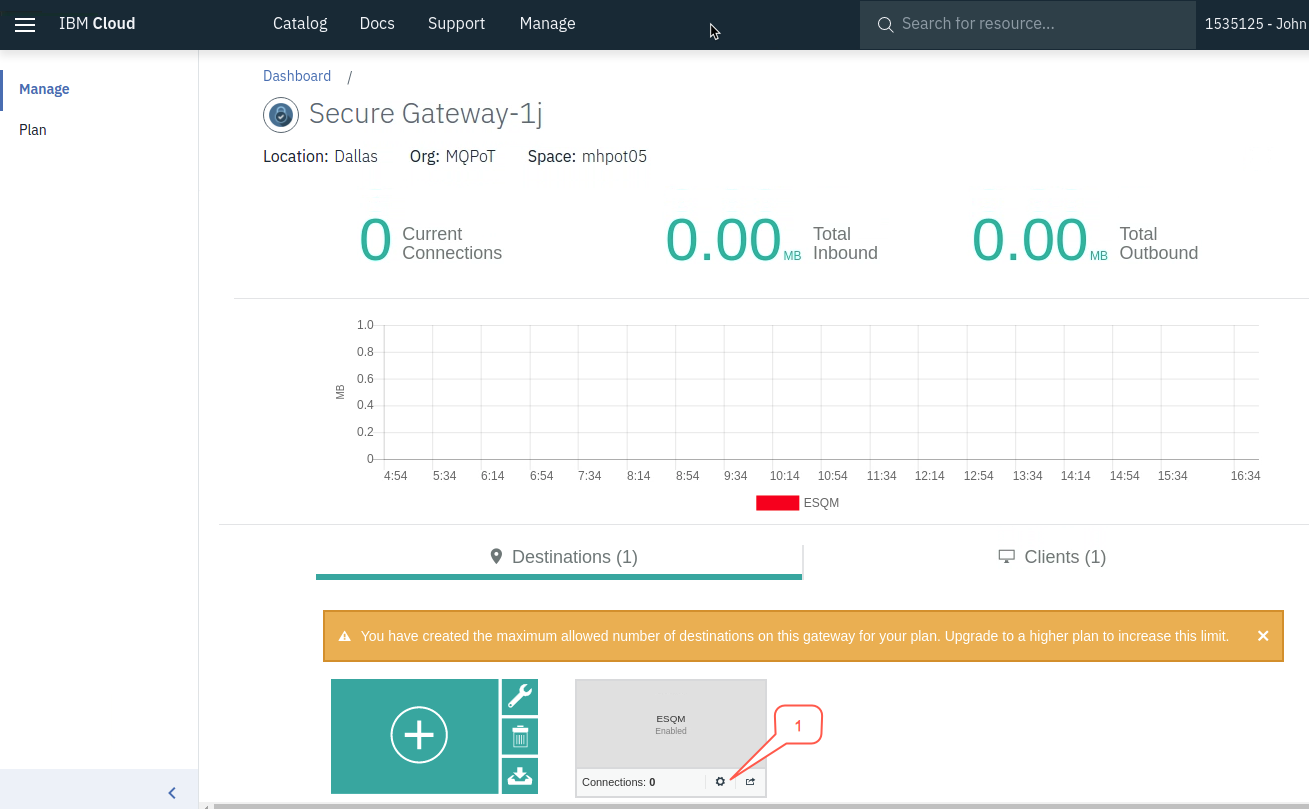
Task: Click the ESQM destination share icon
Action: (x=750, y=782)
